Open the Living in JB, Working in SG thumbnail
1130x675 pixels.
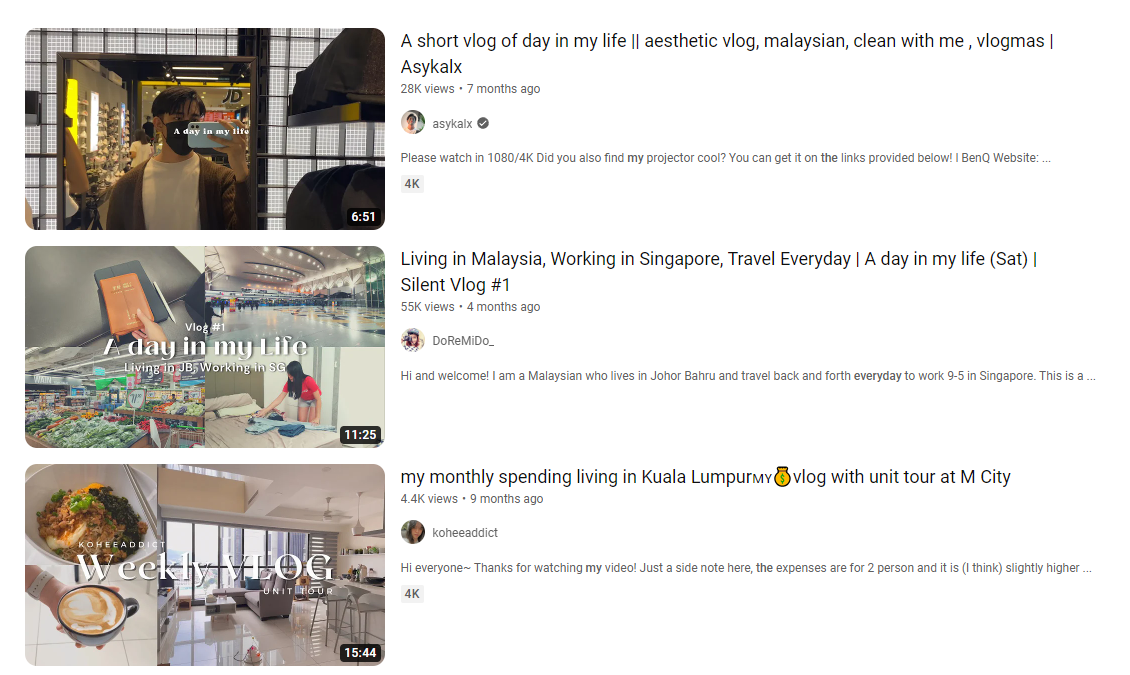pyautogui.click(x=205, y=347)
